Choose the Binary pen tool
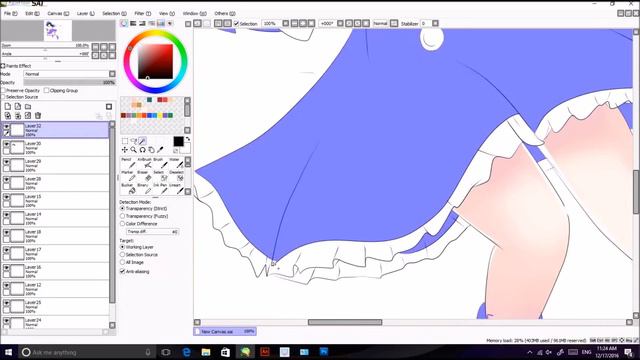Image resolution: width=640 pixels, height=360 pixels. [x=146, y=189]
